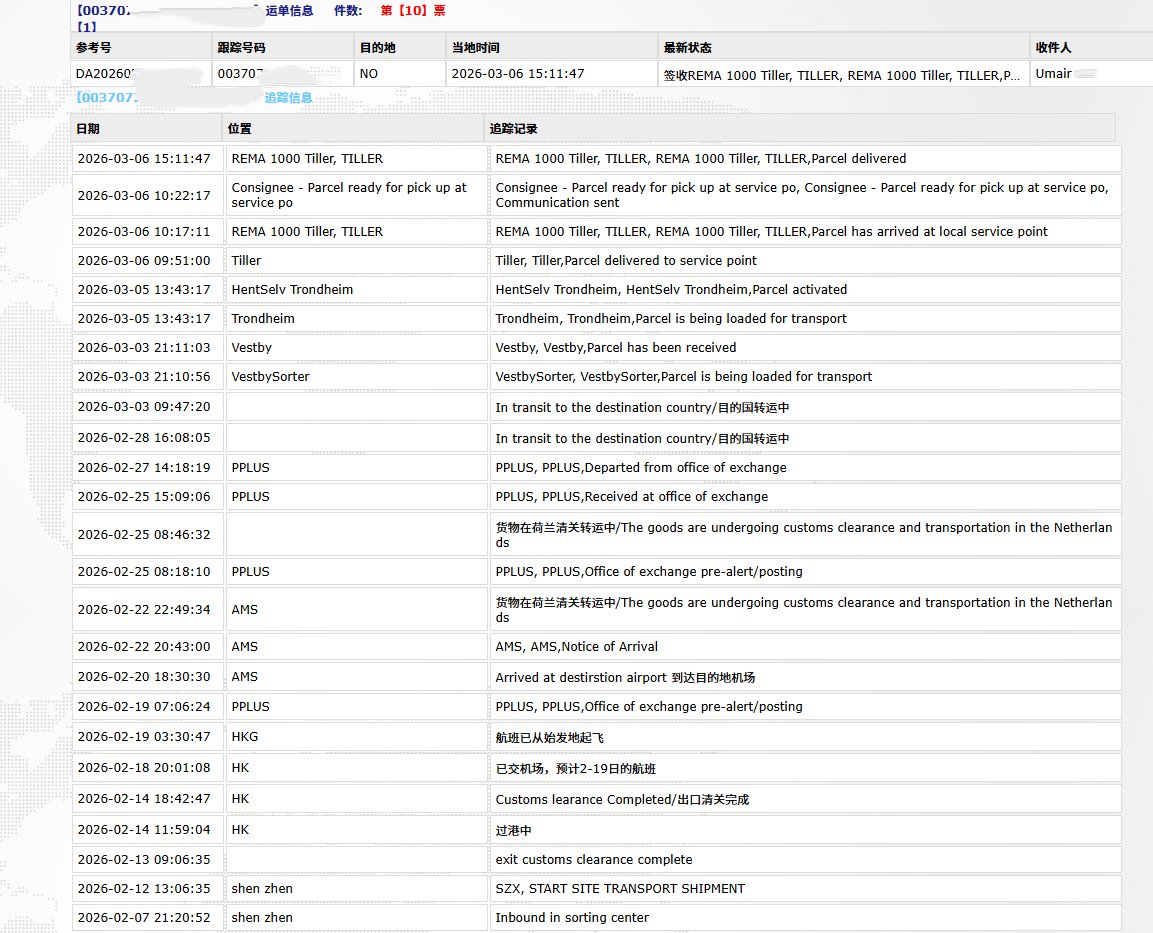Click record Customs learance Completed
Viewport: 1153px width, 933px height.
coord(805,799)
